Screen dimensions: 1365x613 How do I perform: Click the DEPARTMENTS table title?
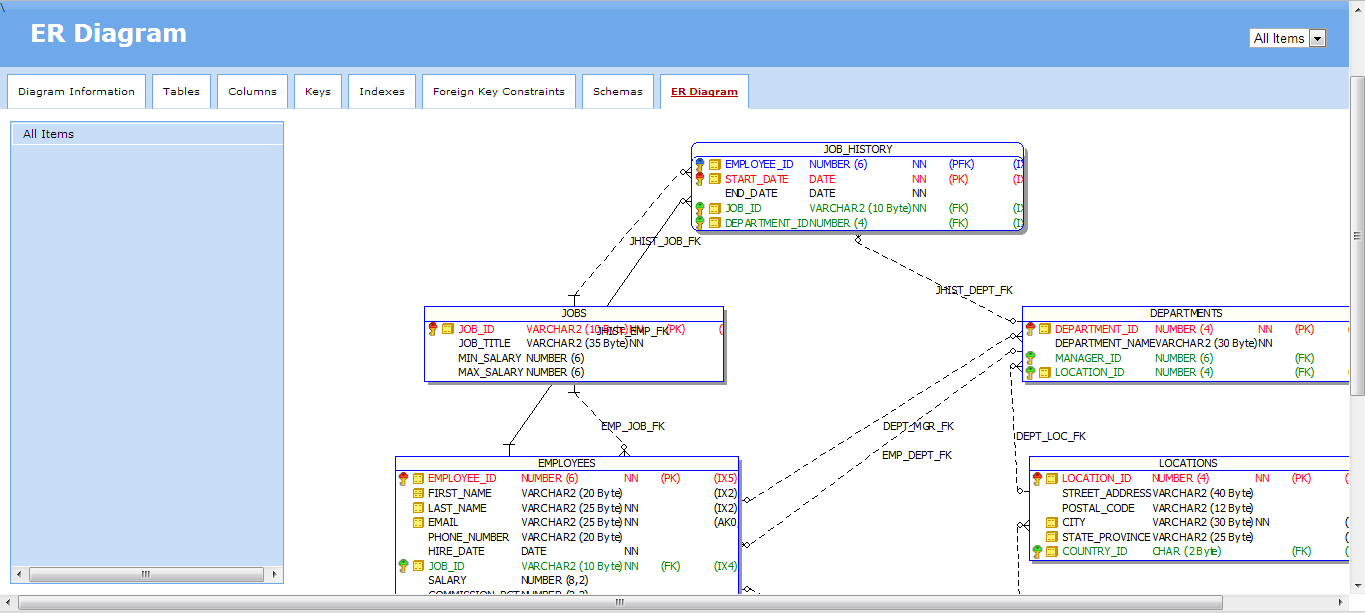1185,313
